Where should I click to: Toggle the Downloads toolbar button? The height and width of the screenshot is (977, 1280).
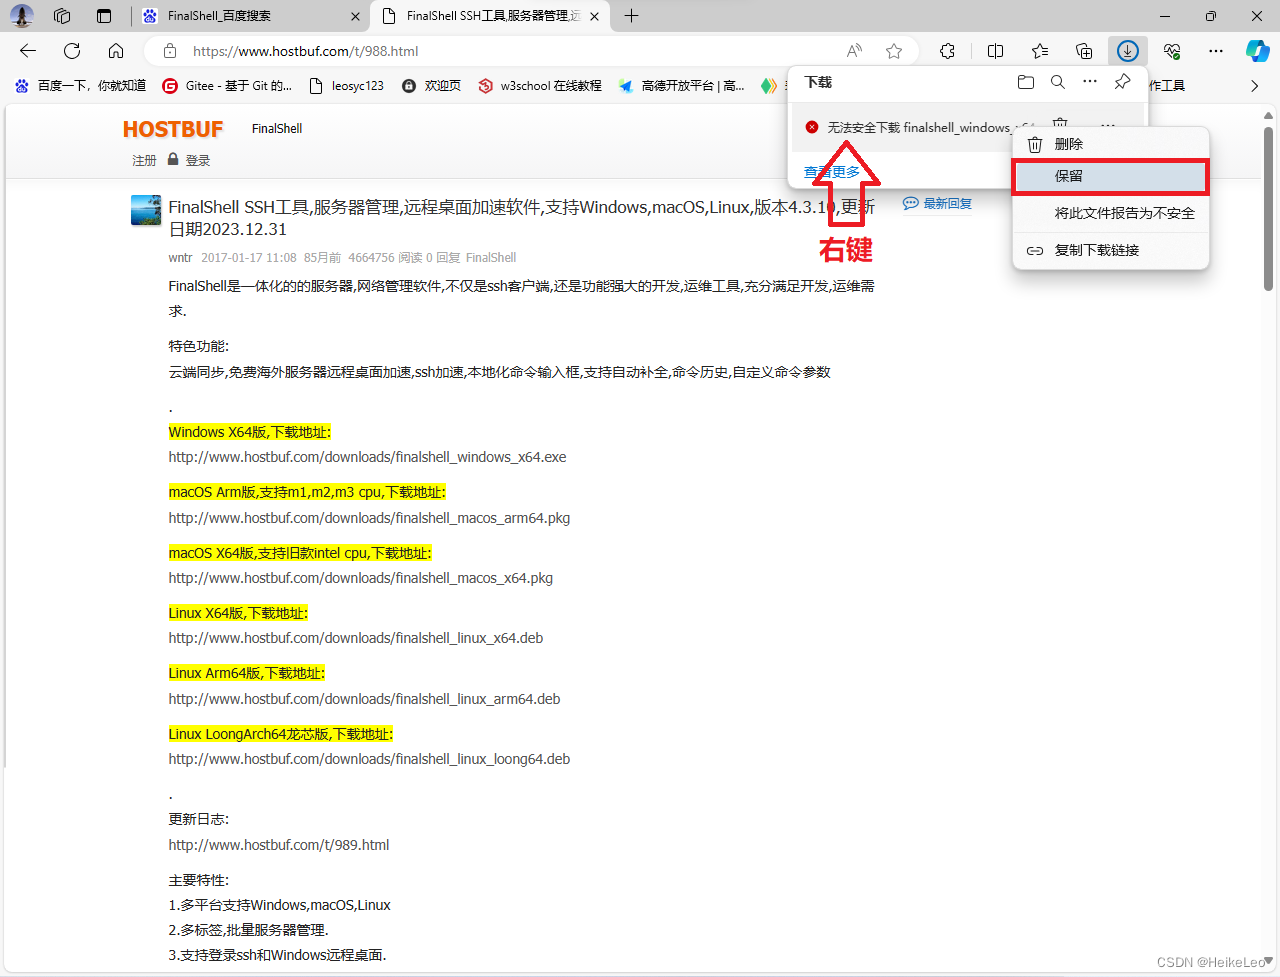point(1128,51)
